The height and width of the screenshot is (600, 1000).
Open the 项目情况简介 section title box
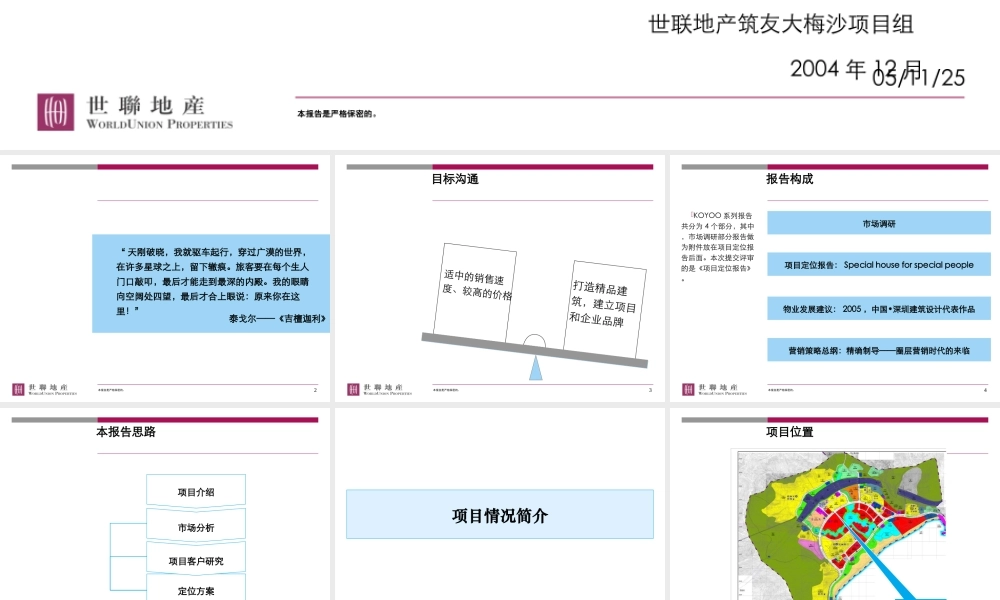point(500,515)
